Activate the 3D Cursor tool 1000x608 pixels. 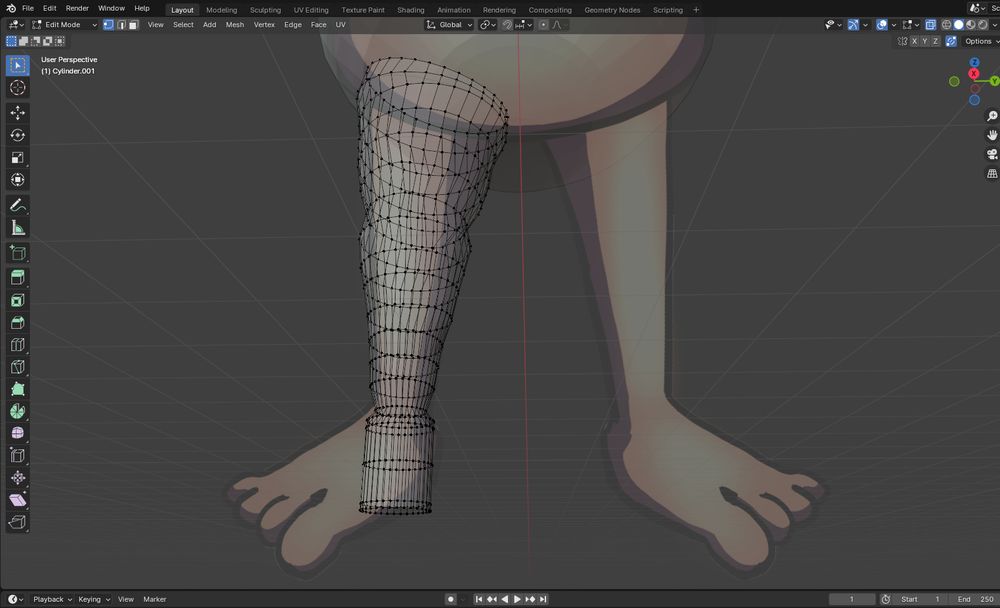pyautogui.click(x=18, y=87)
